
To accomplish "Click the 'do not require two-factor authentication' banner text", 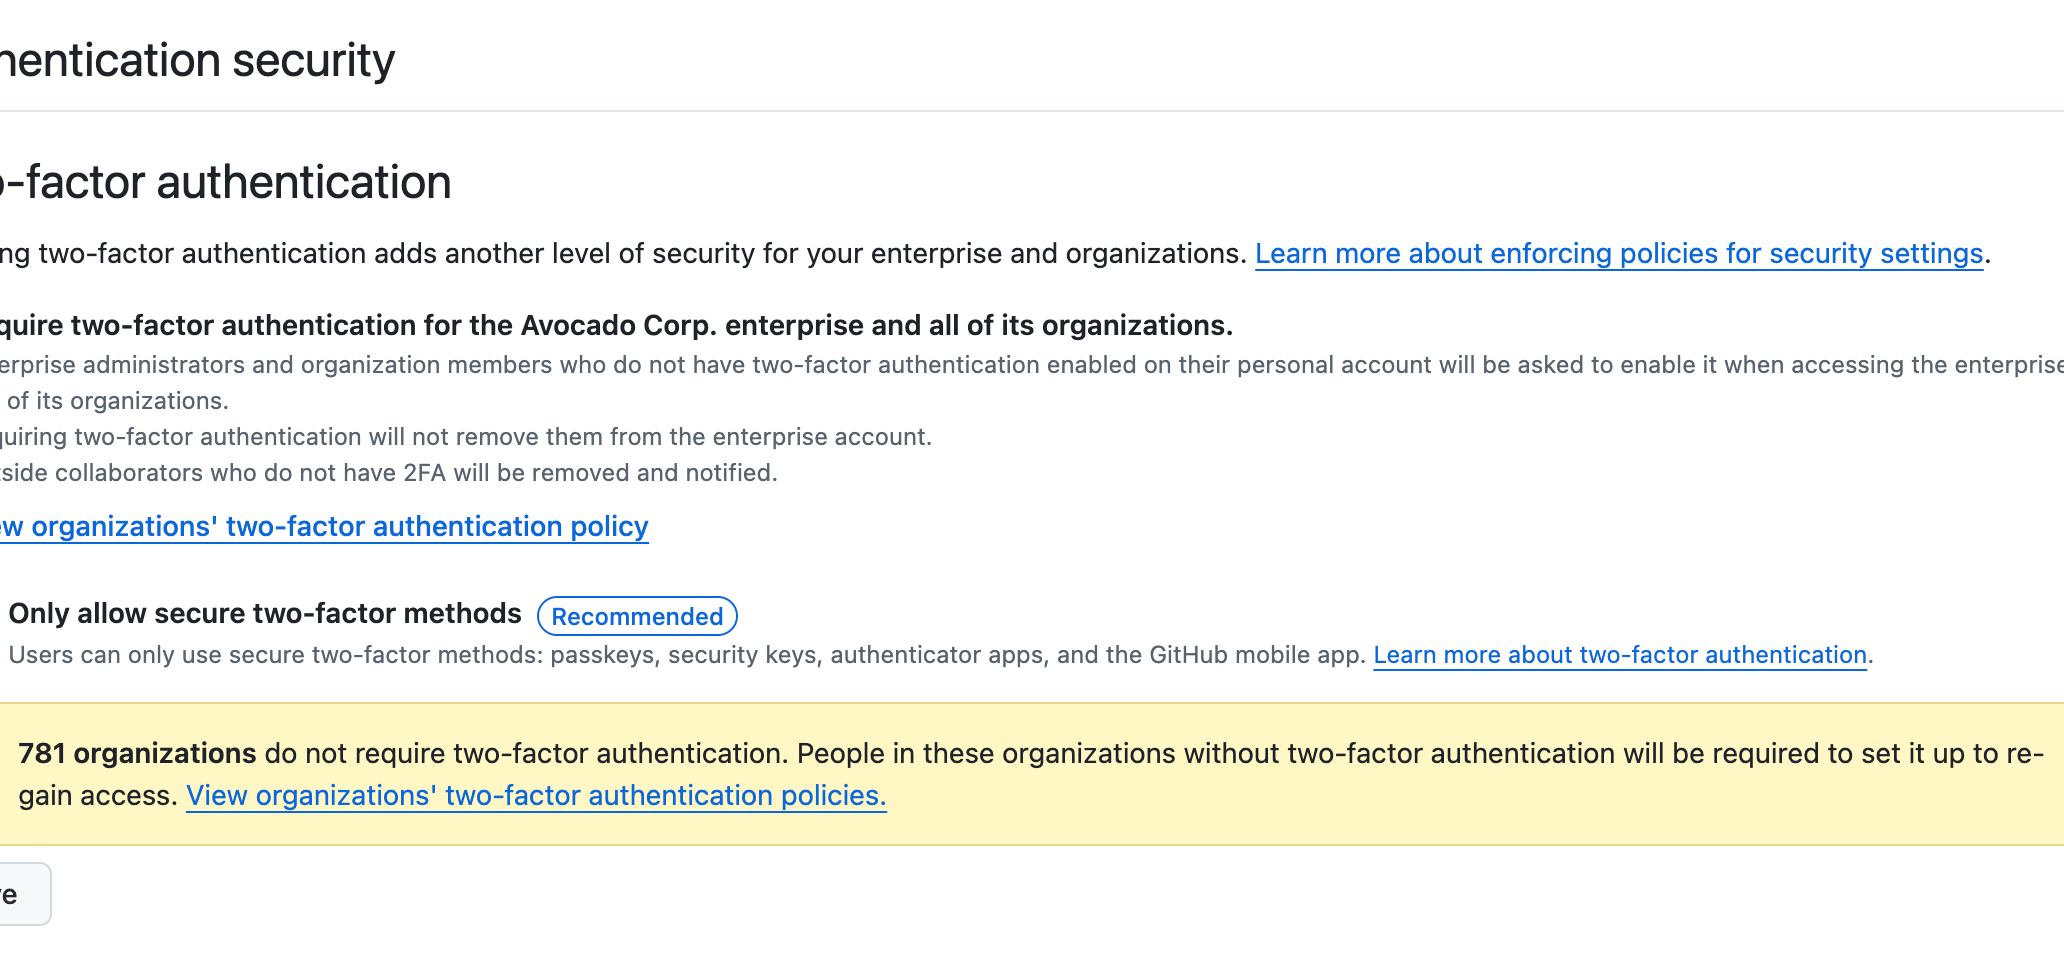I will [x=525, y=754].
